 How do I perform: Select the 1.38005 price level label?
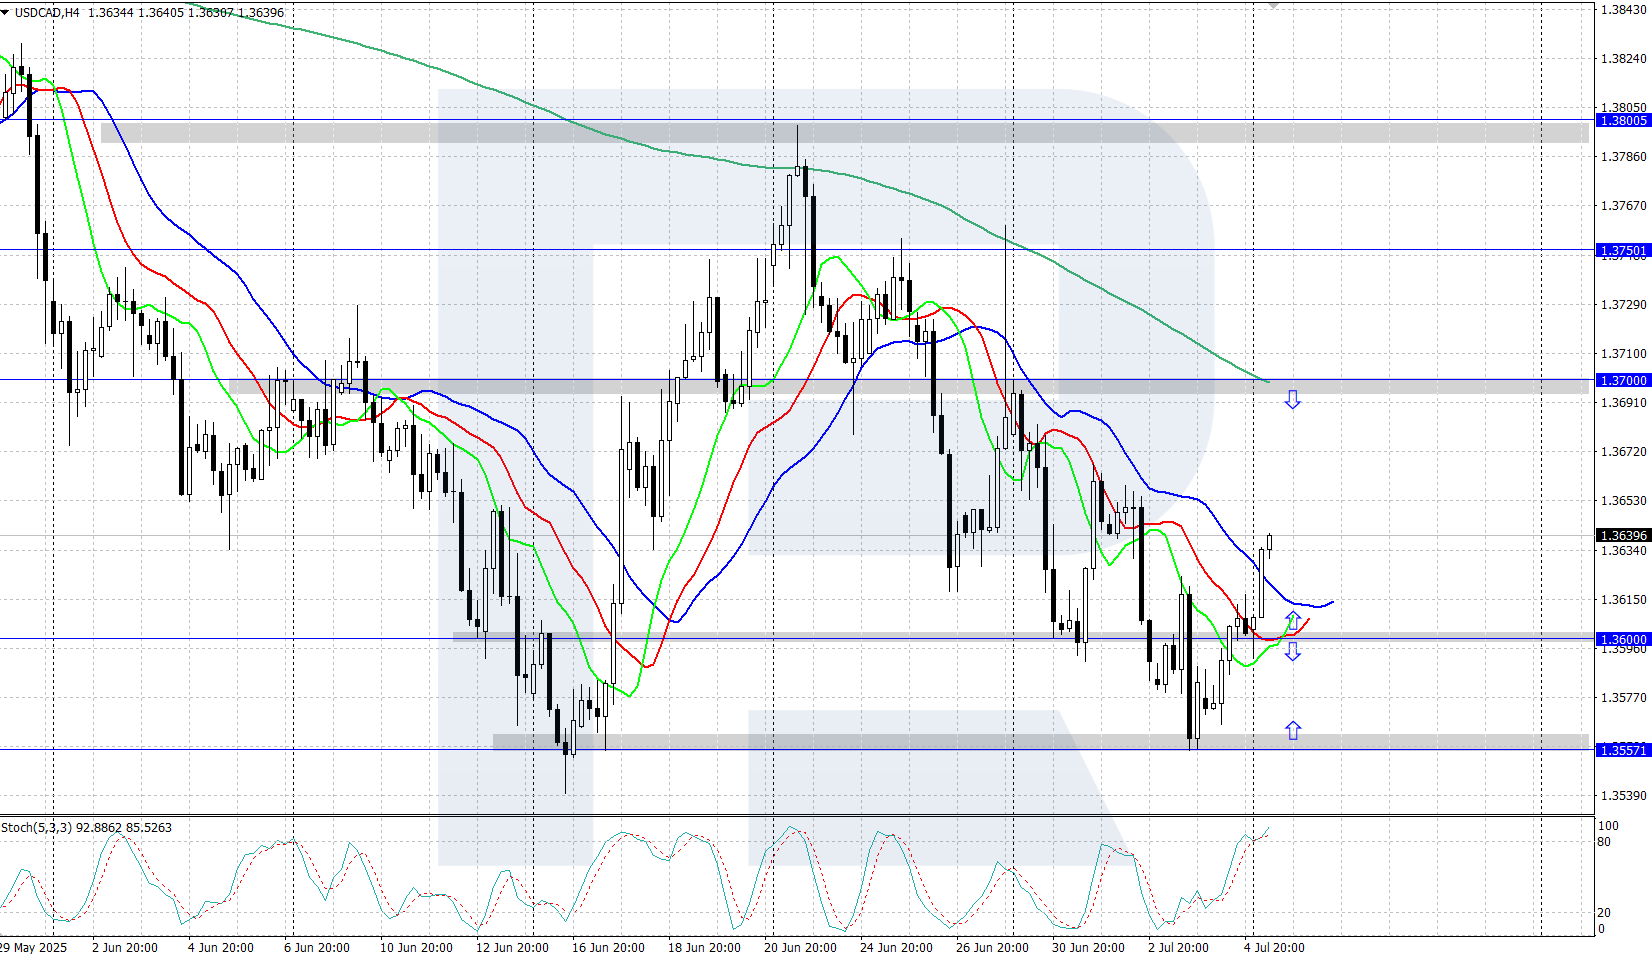(x=1622, y=120)
